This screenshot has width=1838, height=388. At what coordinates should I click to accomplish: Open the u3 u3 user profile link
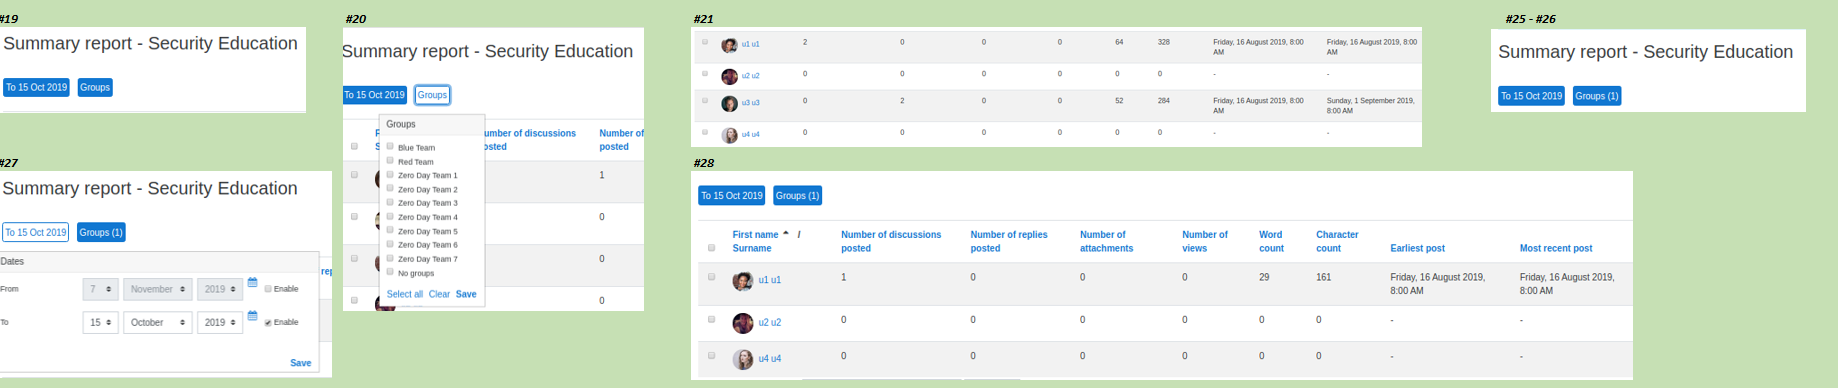click(x=750, y=103)
